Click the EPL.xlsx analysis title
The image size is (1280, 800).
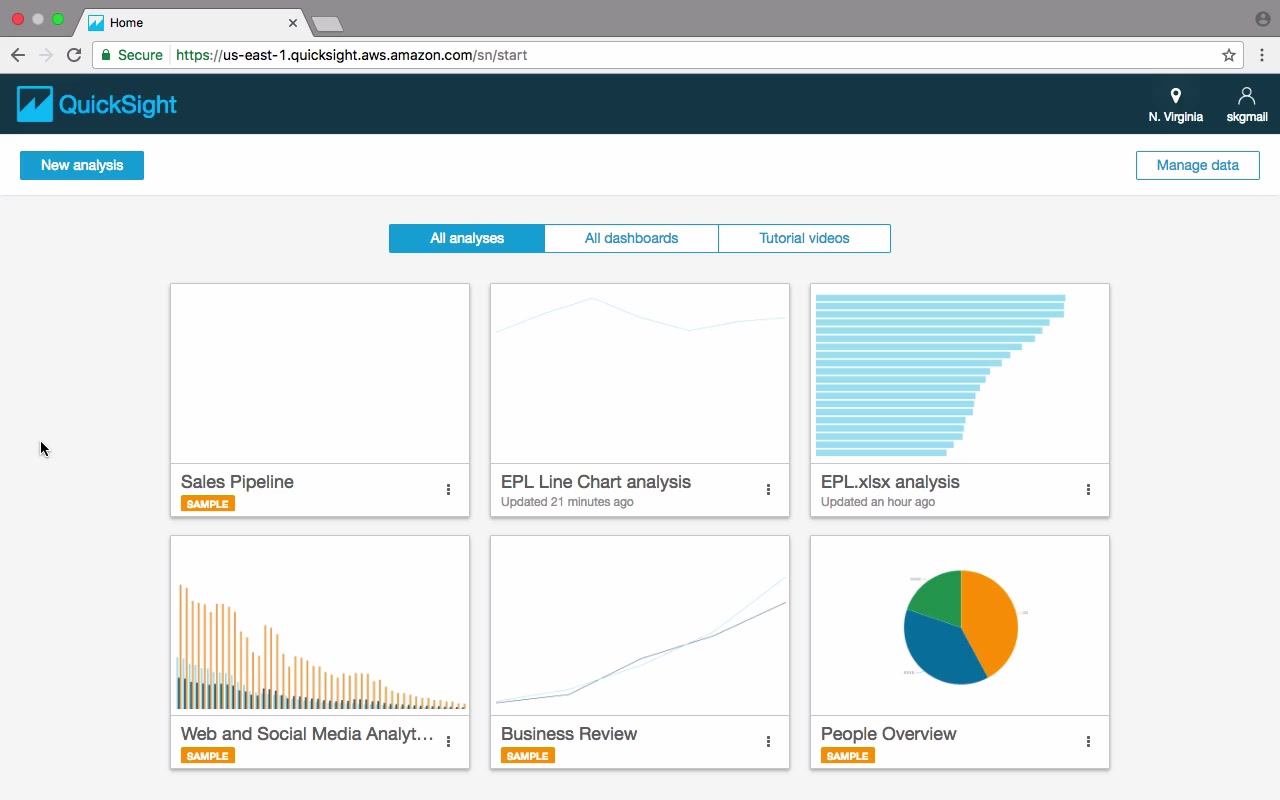(x=890, y=482)
